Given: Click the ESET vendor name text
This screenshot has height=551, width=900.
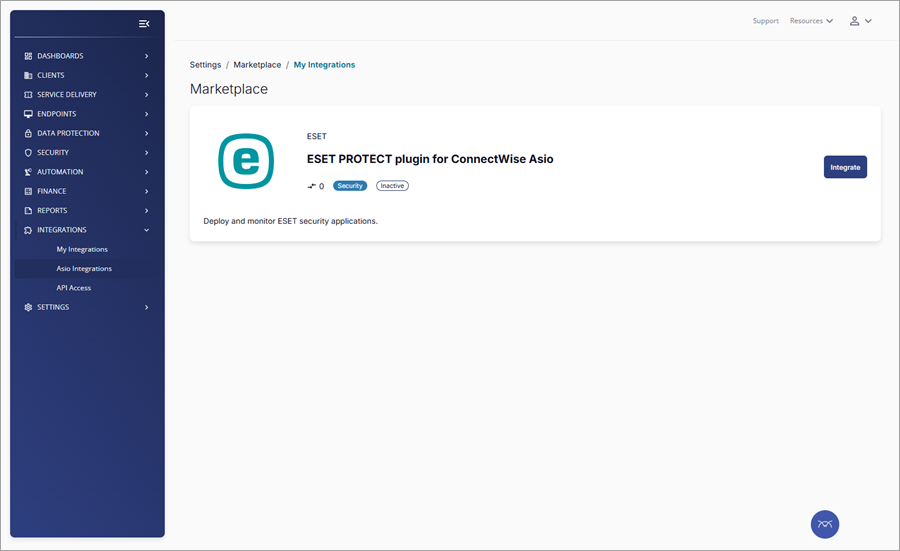Looking at the screenshot, I should point(316,136).
